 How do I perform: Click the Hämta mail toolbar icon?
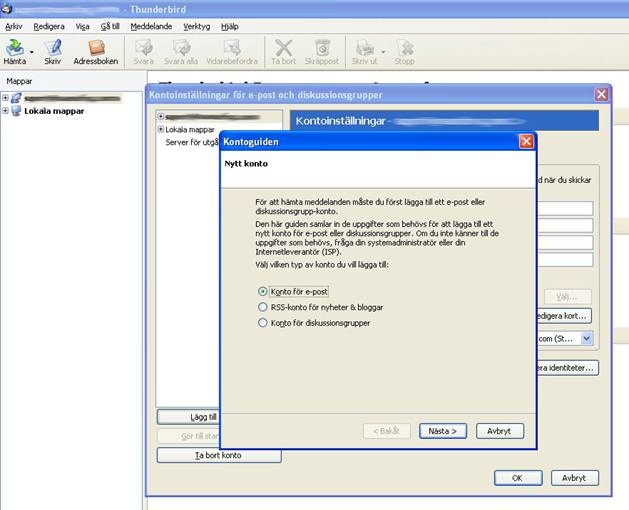click(x=14, y=48)
